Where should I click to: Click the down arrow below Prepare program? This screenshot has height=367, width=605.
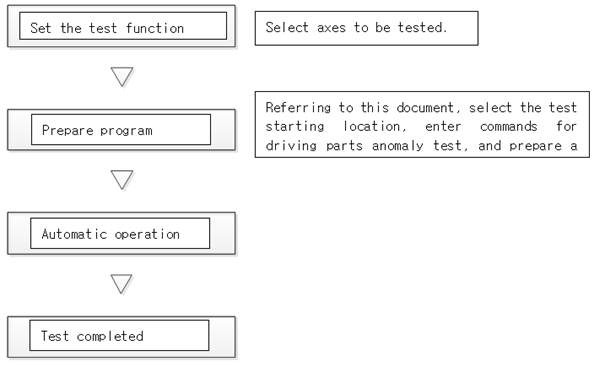(x=122, y=180)
